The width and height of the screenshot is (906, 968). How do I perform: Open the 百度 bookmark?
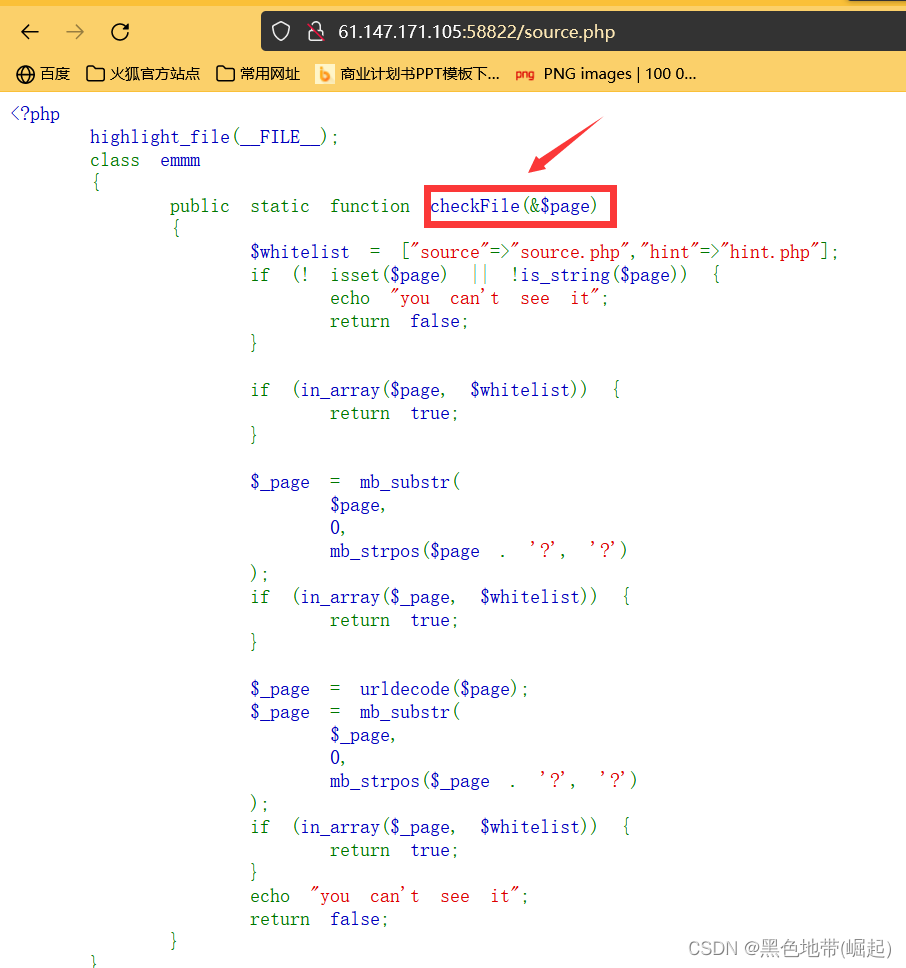click(x=43, y=74)
